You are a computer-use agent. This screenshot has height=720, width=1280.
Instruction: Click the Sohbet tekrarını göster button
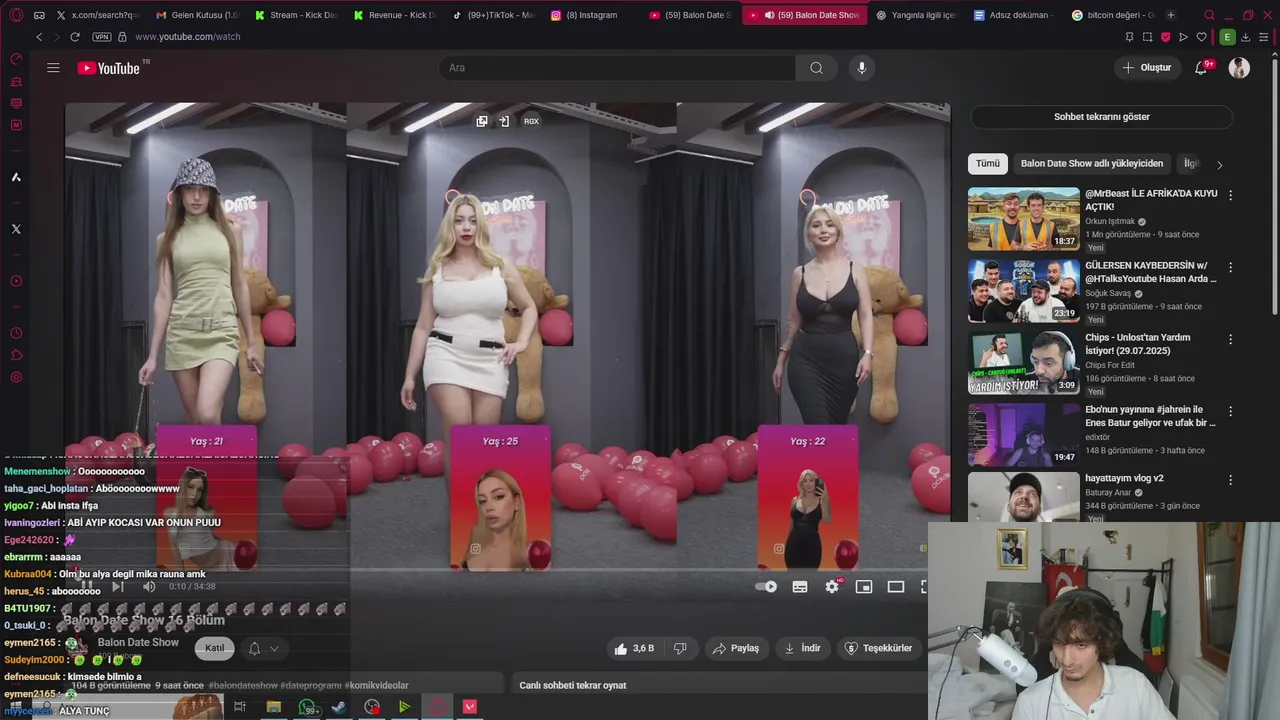1102,117
